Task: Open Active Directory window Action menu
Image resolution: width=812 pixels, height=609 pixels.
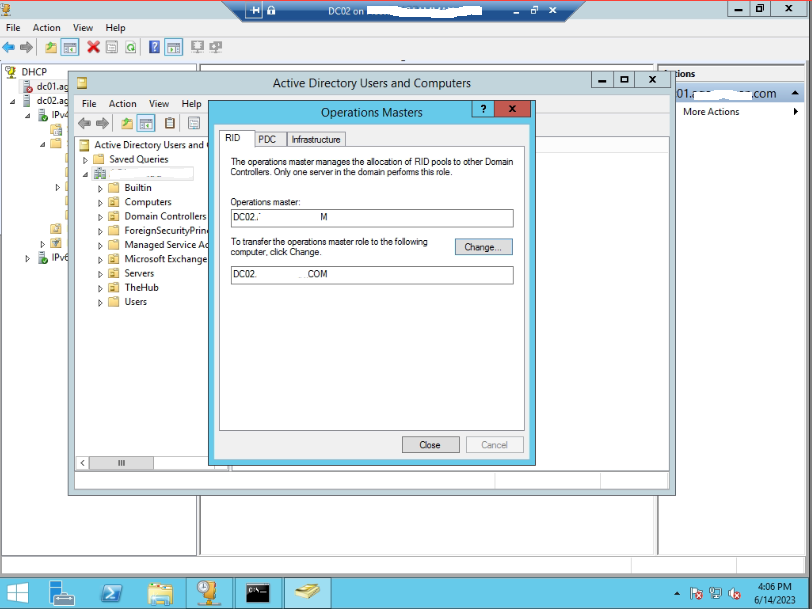Action: 123,104
